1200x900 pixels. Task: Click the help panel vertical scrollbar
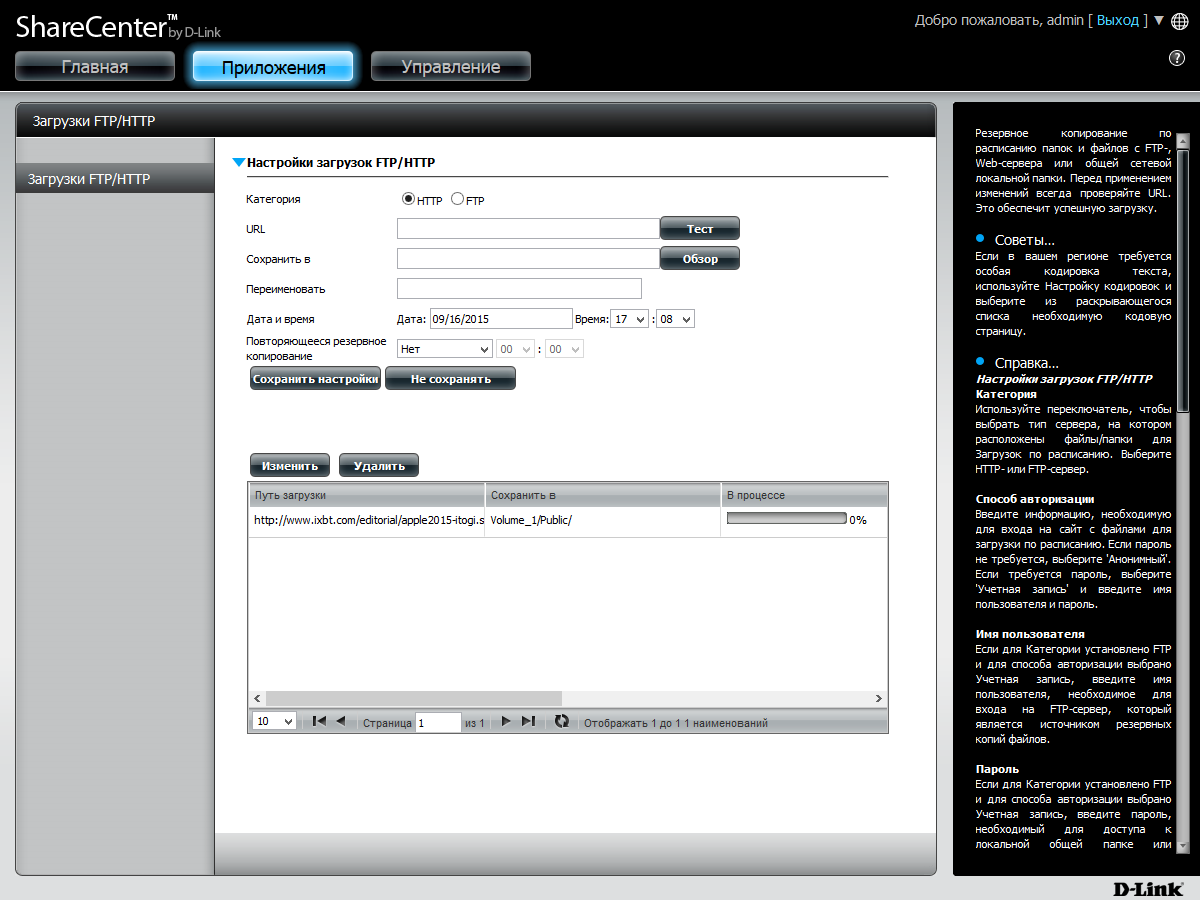[x=1183, y=280]
